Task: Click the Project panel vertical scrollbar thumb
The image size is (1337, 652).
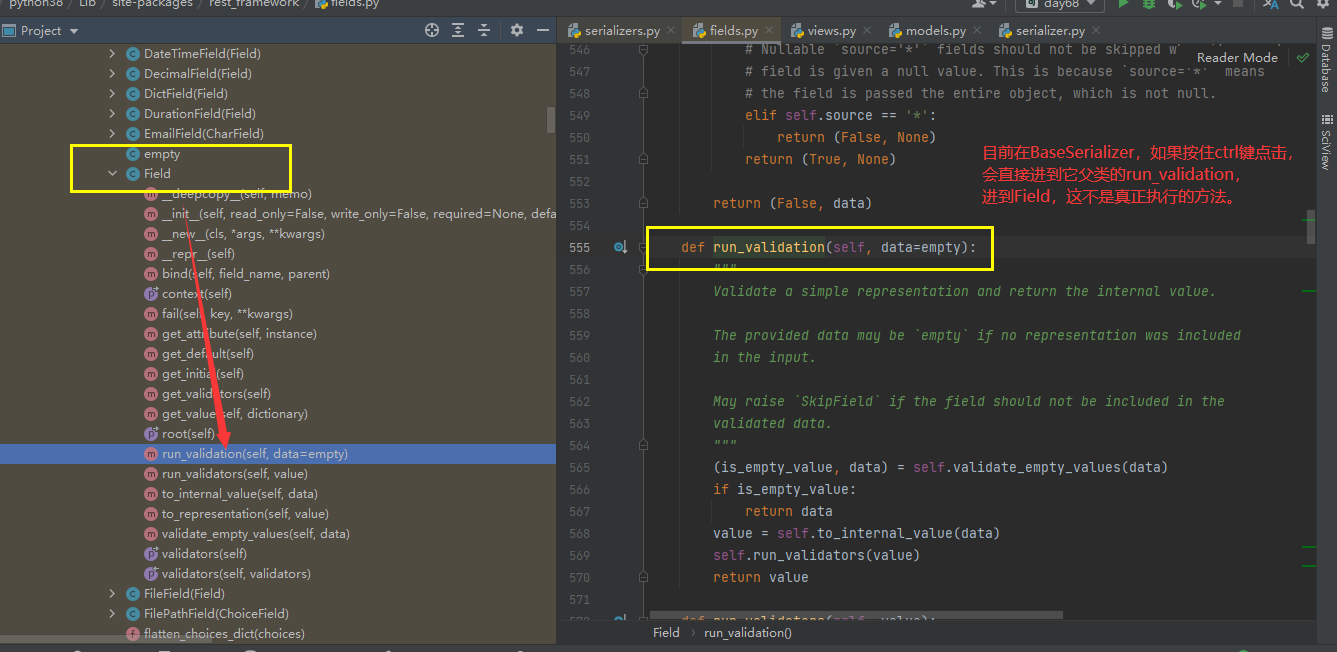Action: (551, 120)
